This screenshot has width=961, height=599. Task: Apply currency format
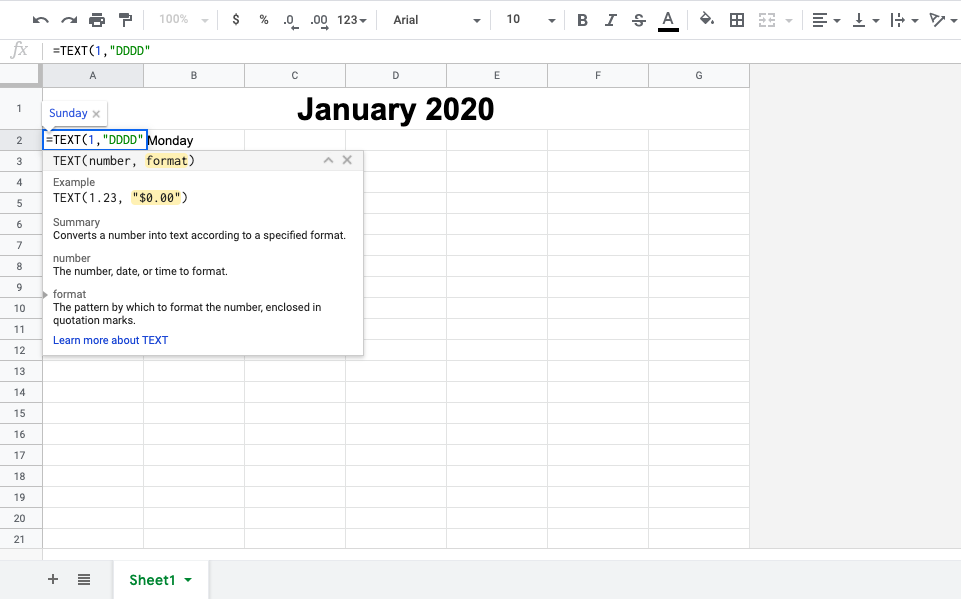[237, 19]
